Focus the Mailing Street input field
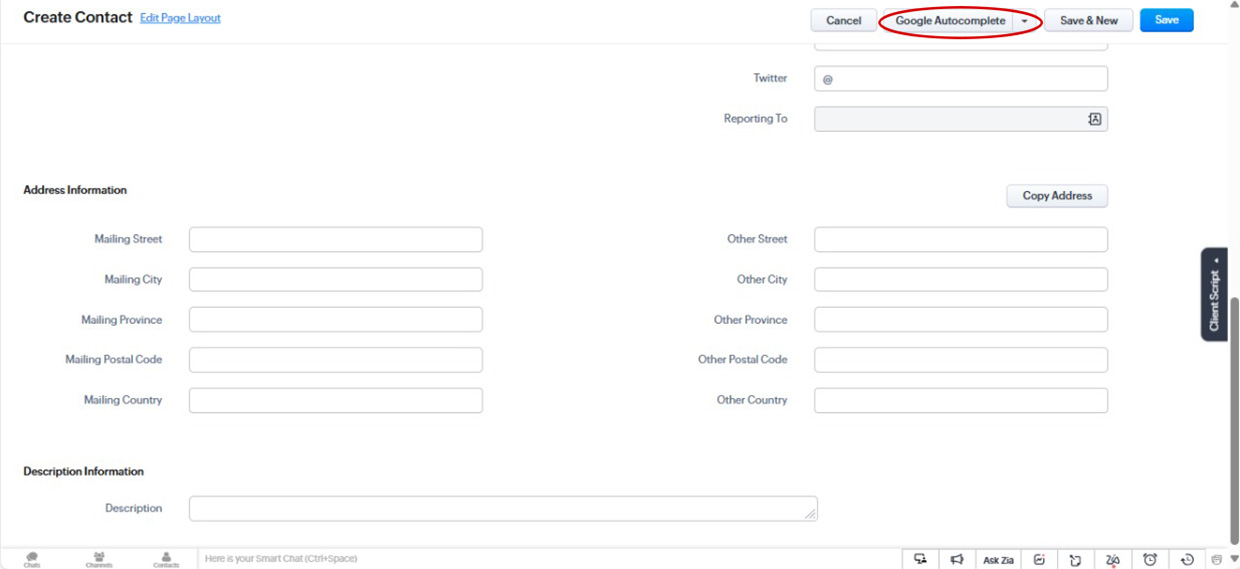 pyautogui.click(x=335, y=240)
